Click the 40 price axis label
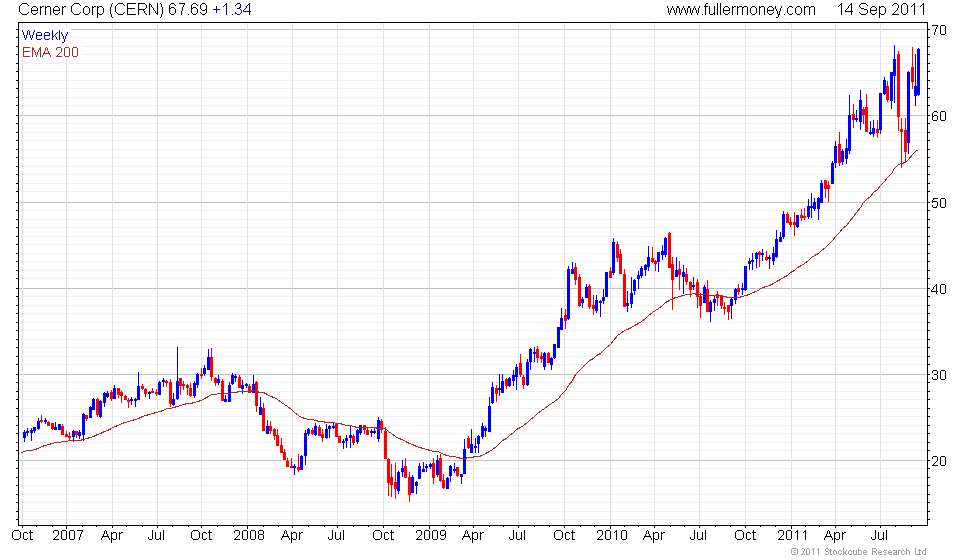The width and height of the screenshot is (980, 560). pyautogui.click(x=939, y=289)
